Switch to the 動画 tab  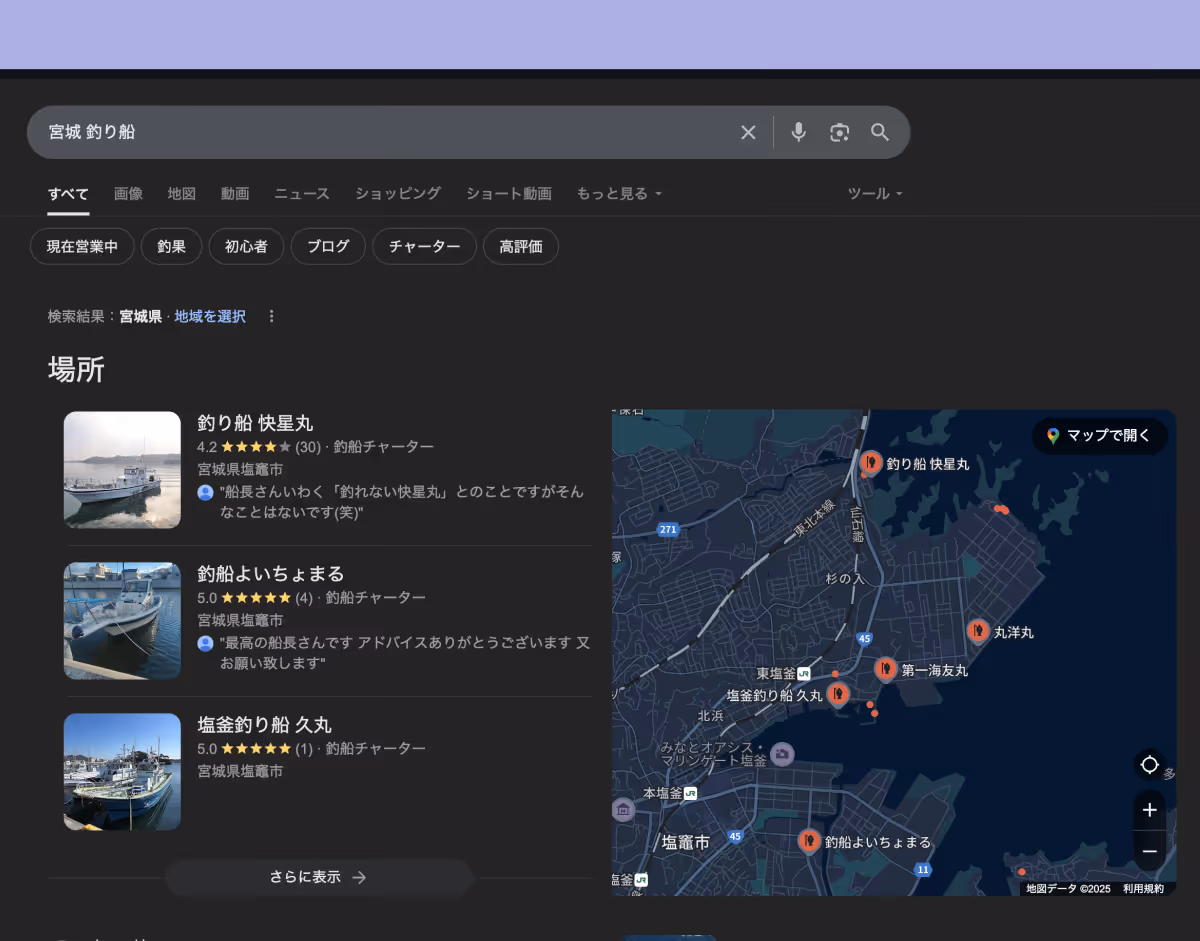(235, 193)
